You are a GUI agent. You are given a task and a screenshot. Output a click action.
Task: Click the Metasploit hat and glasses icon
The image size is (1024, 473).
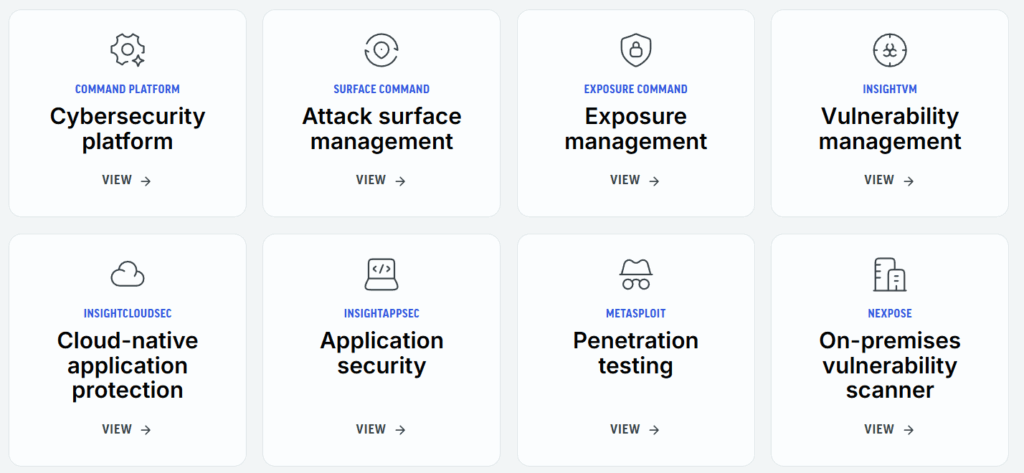pyautogui.click(x=635, y=273)
